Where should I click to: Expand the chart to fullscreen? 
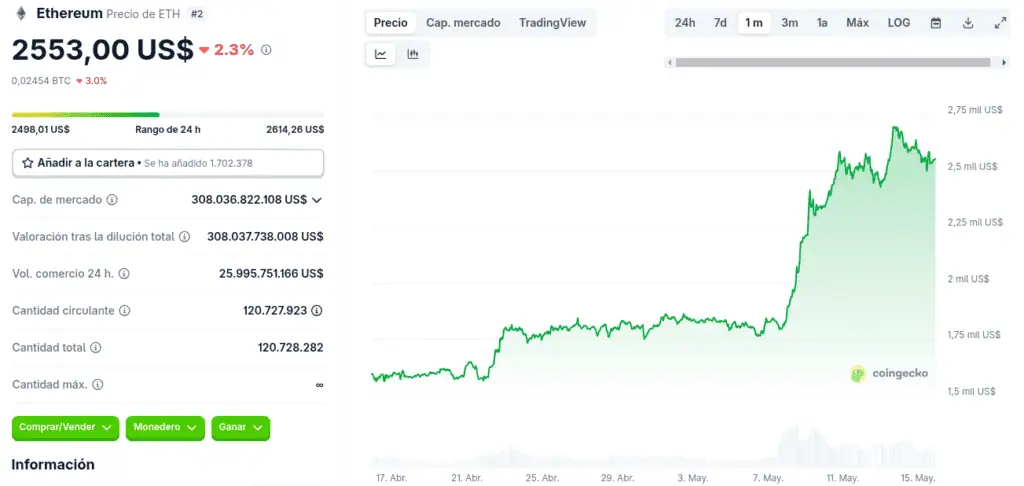(1000, 23)
